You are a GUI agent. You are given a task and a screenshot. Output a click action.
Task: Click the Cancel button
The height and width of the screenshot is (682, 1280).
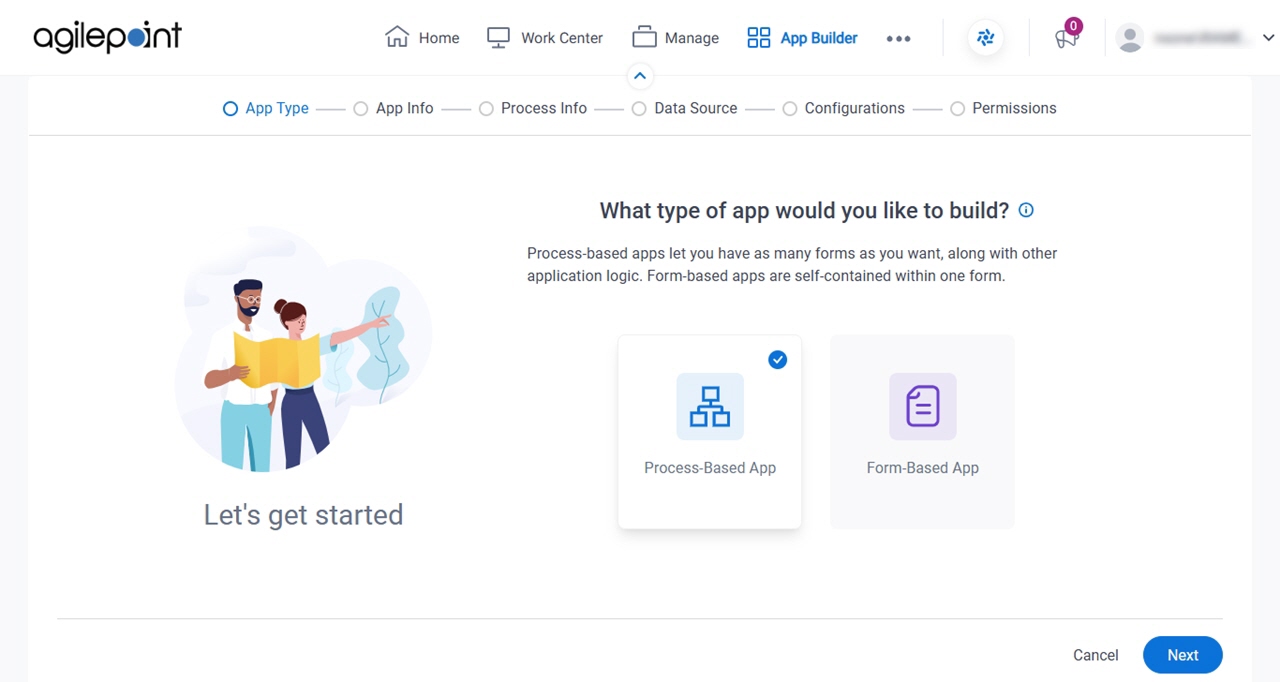click(x=1096, y=655)
